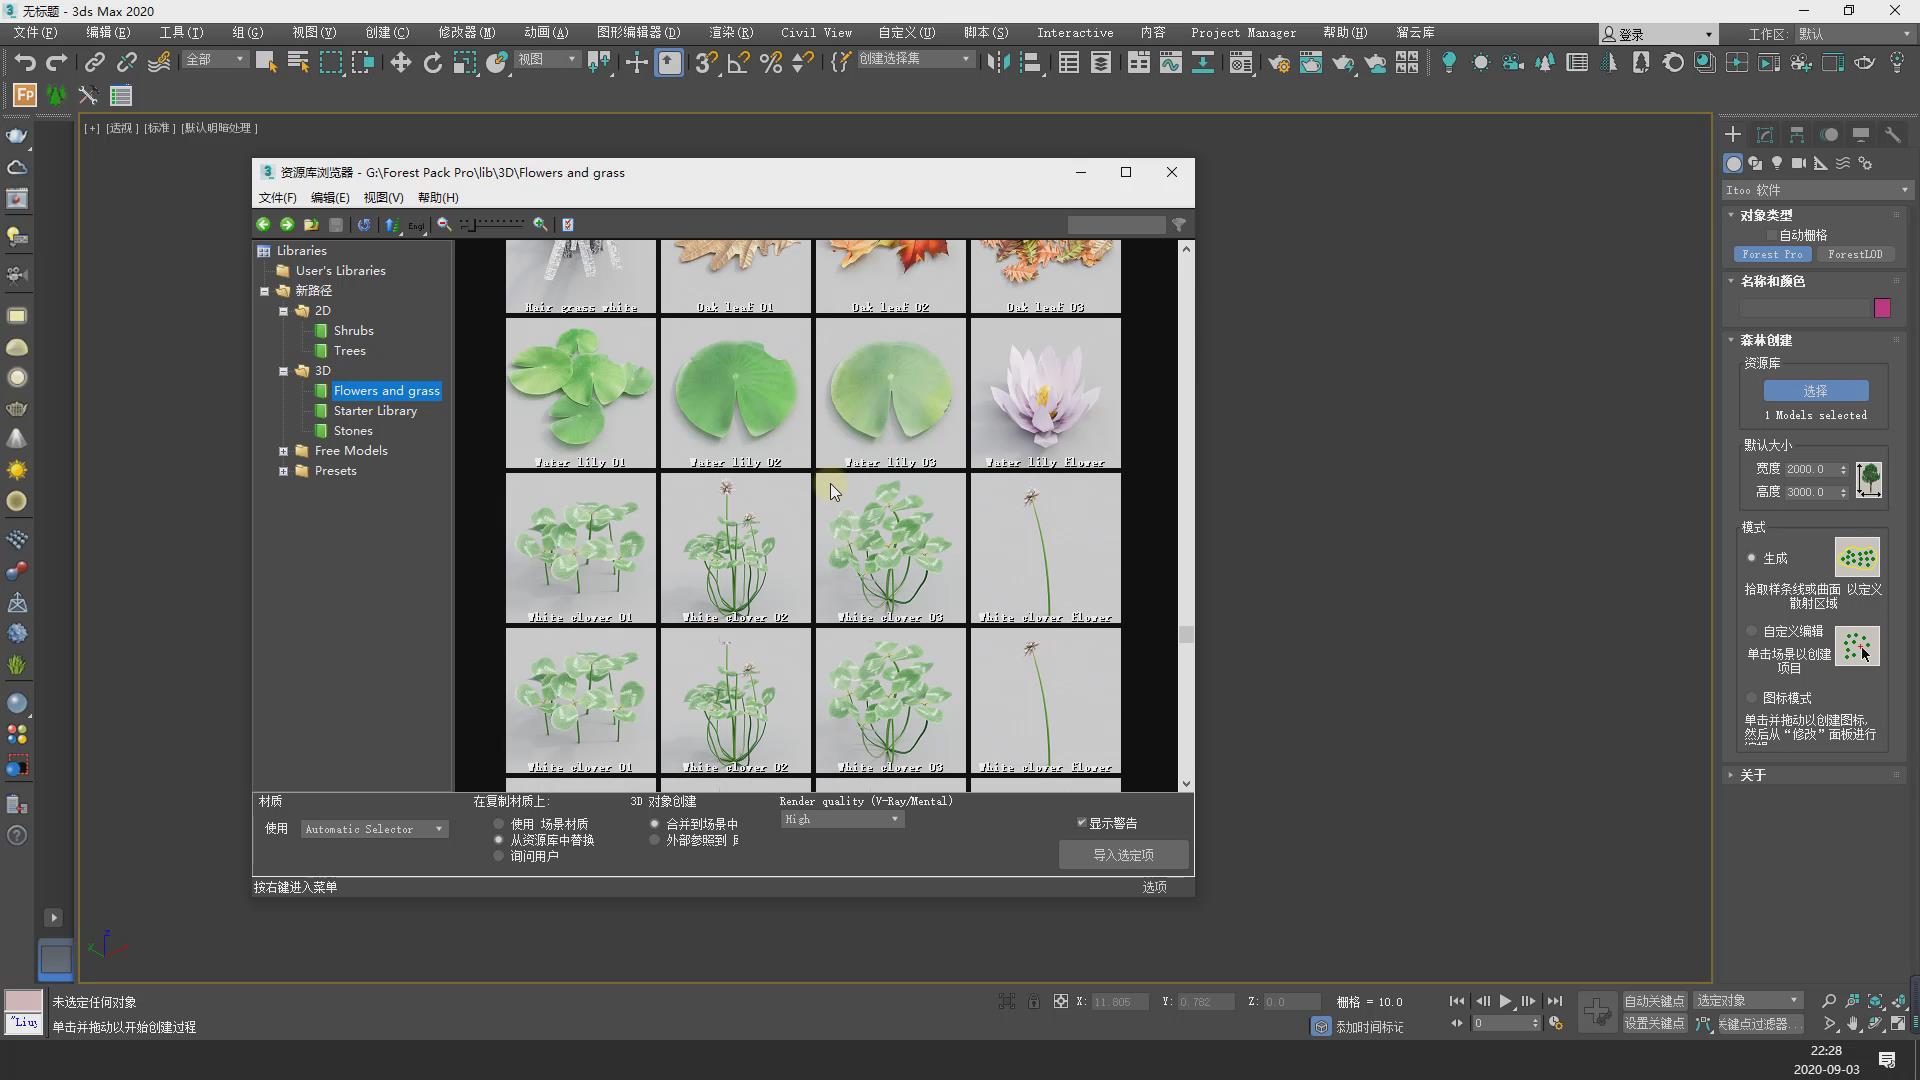Click the magenta object color swatch
Image resolution: width=1920 pixels, height=1080 pixels.
(1882, 308)
